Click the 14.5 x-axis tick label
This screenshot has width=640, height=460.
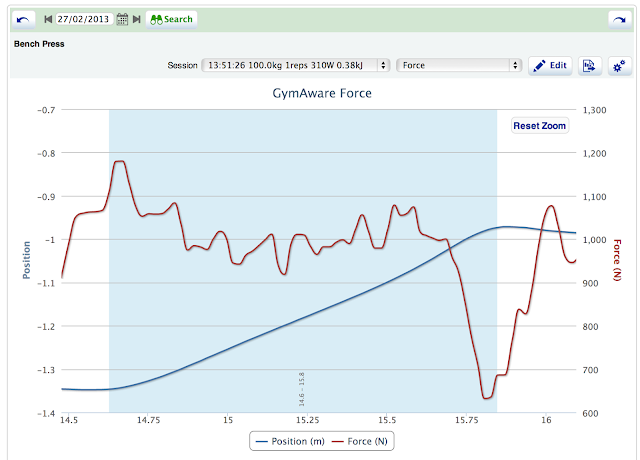69,420
